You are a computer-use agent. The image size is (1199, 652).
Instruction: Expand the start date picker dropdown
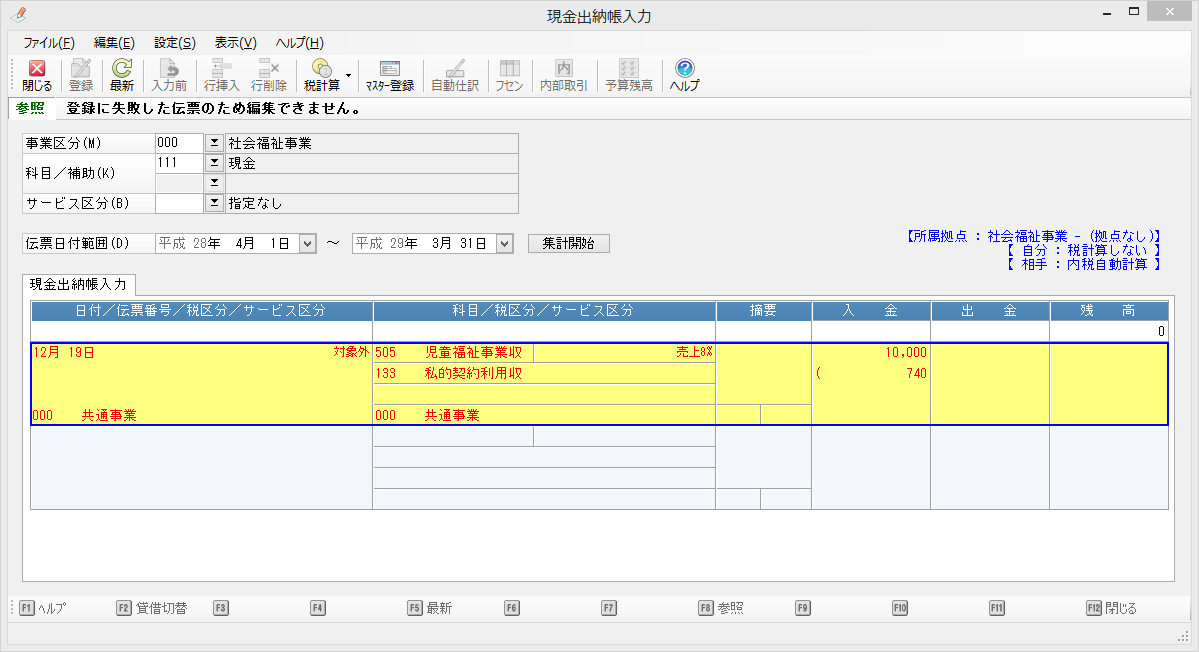[x=307, y=243]
